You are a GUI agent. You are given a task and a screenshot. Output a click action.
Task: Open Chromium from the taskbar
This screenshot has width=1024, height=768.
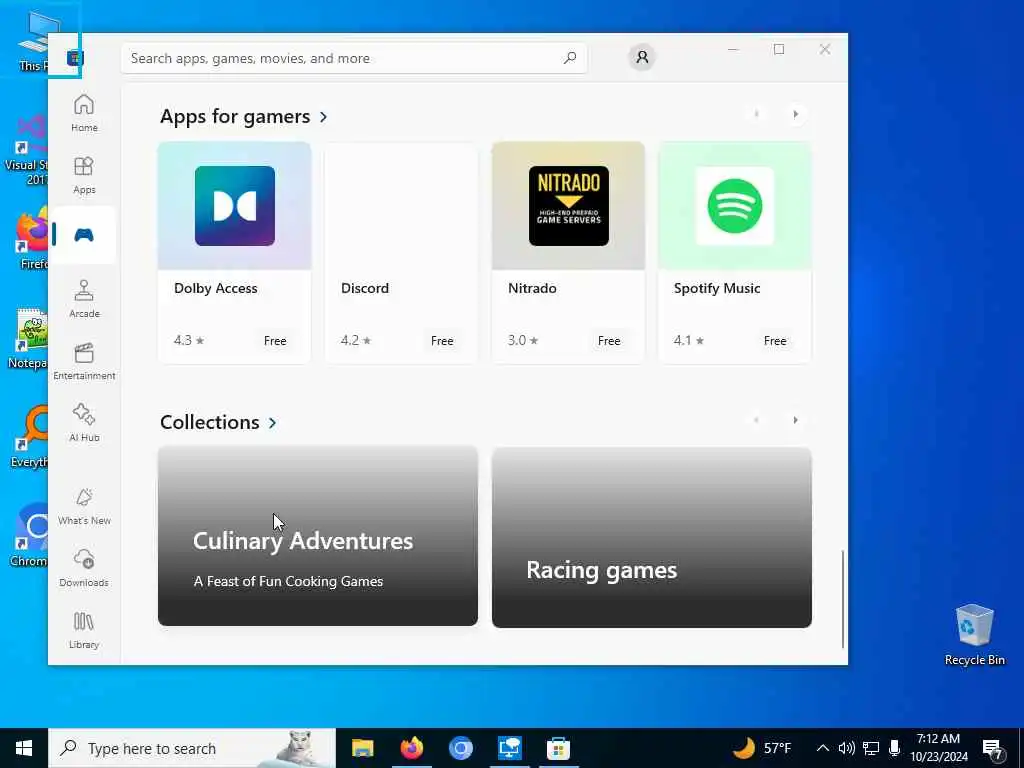(460, 748)
